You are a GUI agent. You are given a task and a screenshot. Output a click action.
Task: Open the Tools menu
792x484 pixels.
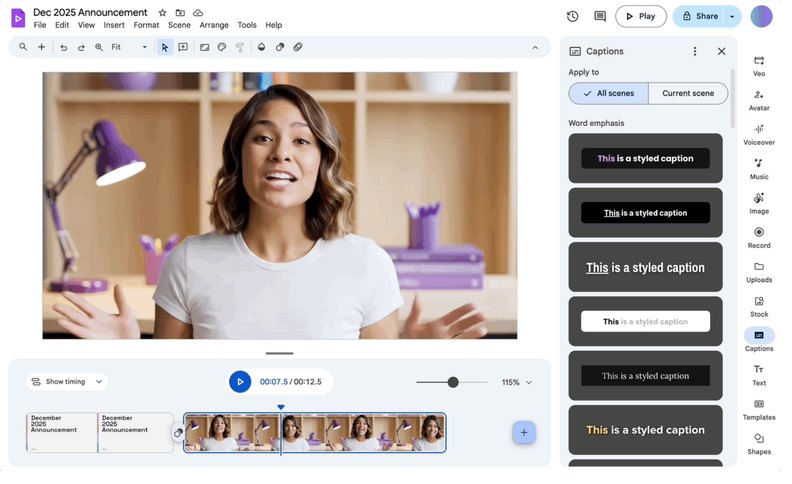tap(246, 25)
